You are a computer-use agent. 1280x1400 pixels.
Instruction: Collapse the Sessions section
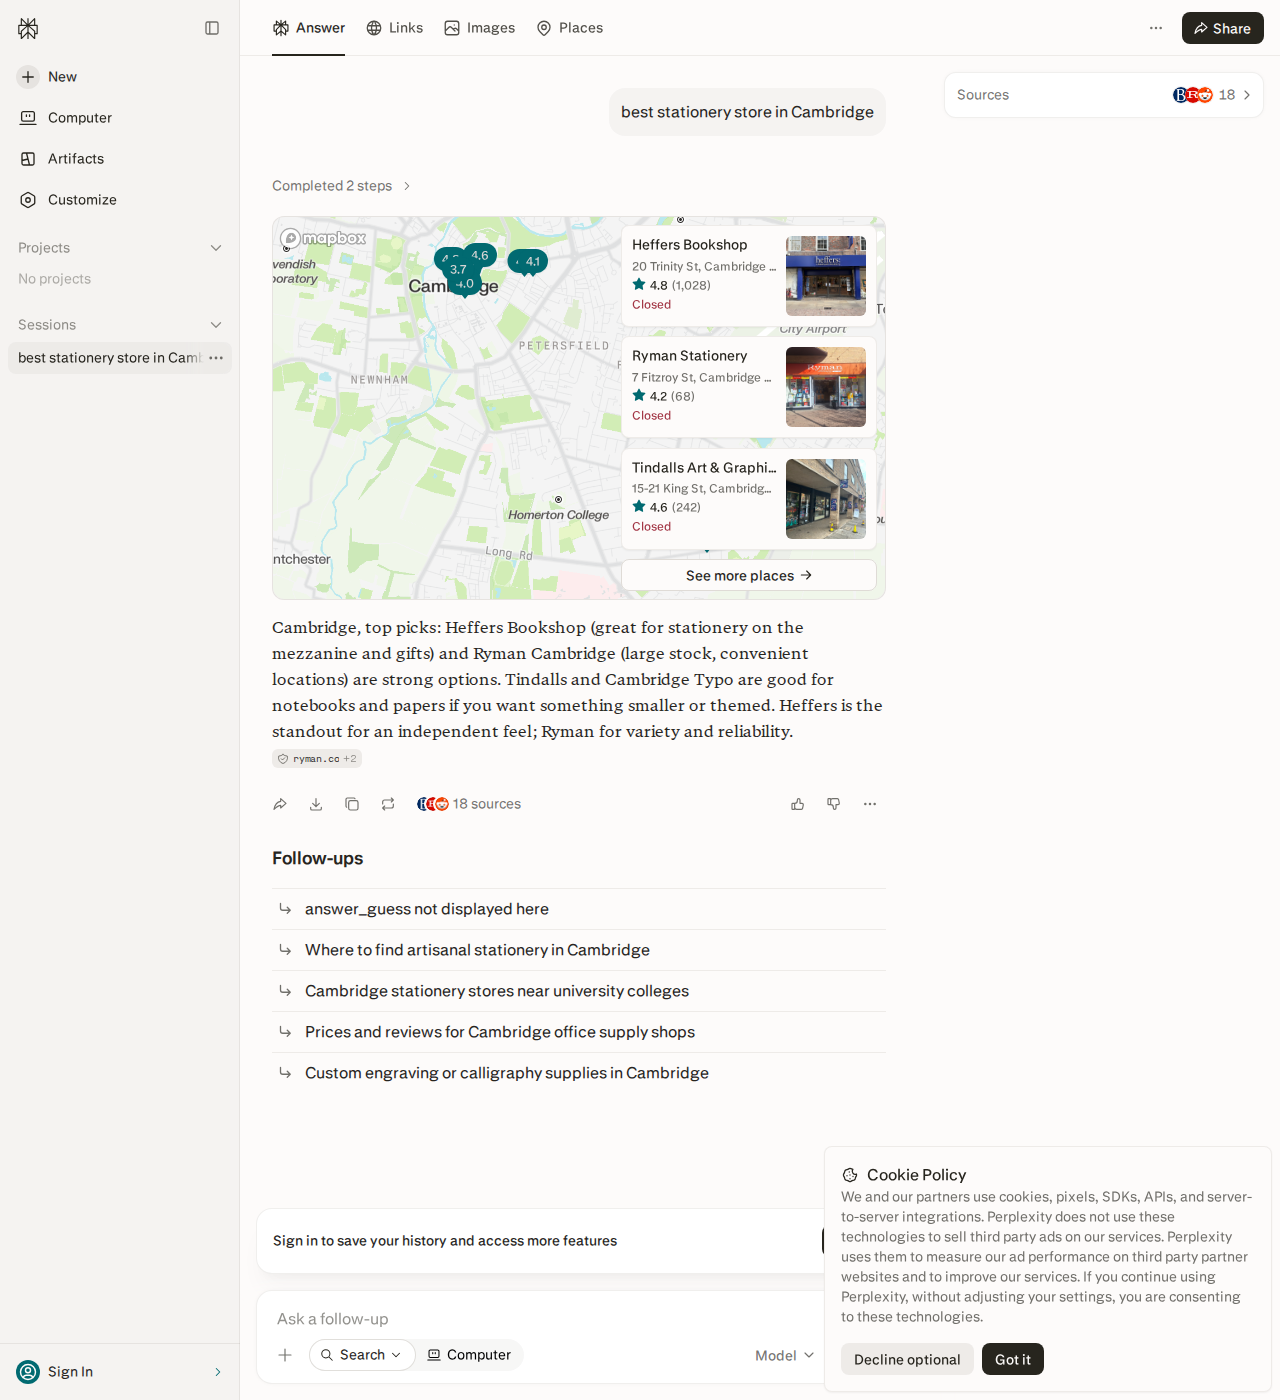pos(216,325)
